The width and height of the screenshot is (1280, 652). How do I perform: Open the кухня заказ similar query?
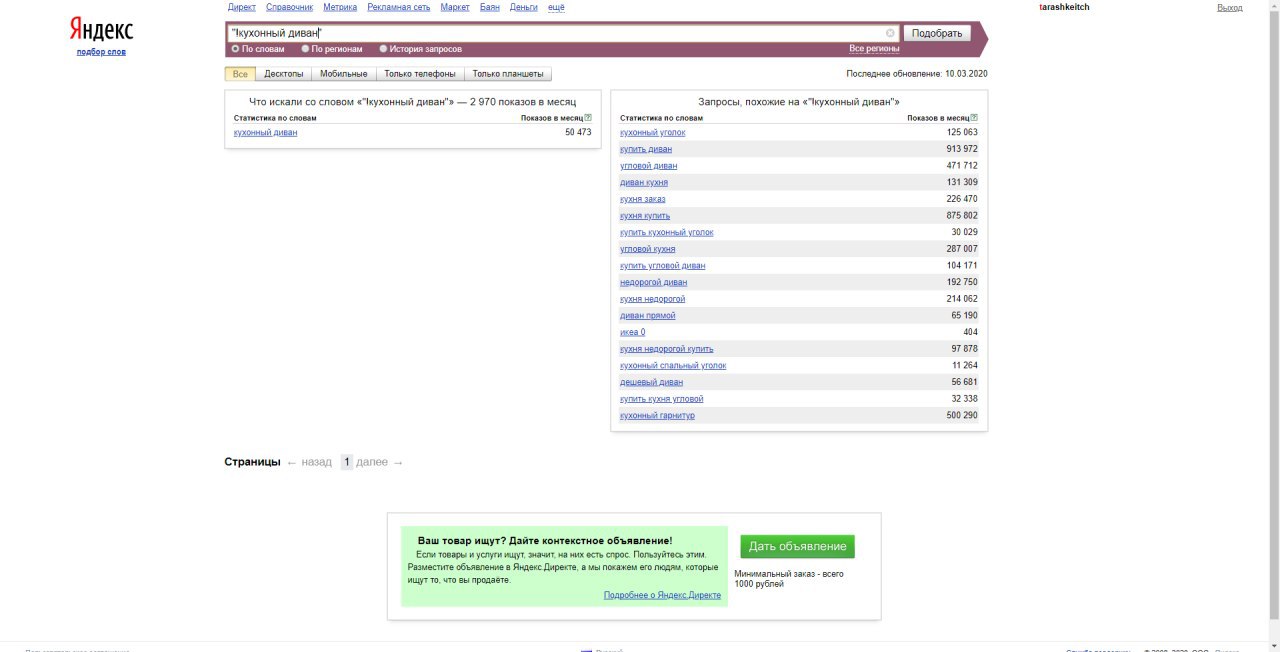point(642,199)
